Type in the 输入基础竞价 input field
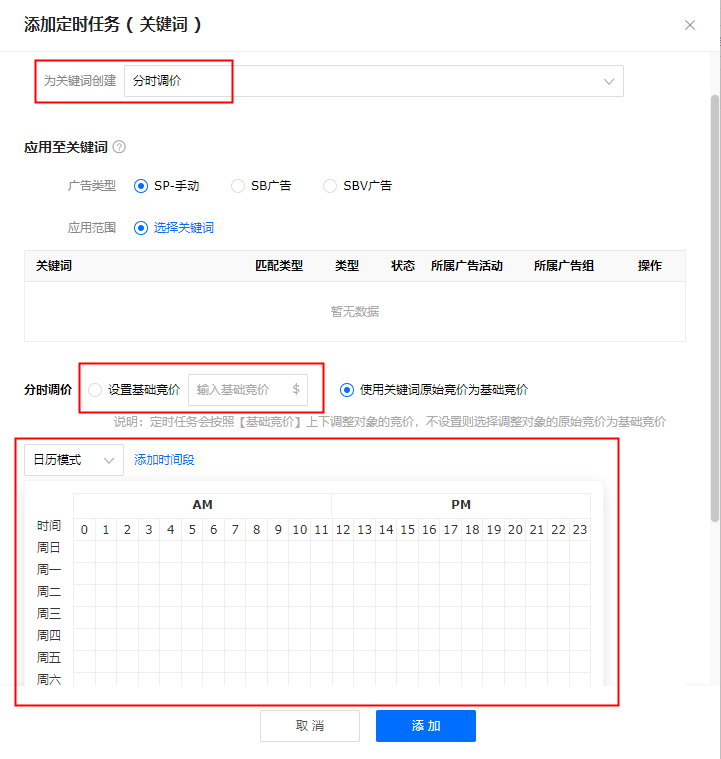This screenshot has width=721, height=759. (240, 390)
